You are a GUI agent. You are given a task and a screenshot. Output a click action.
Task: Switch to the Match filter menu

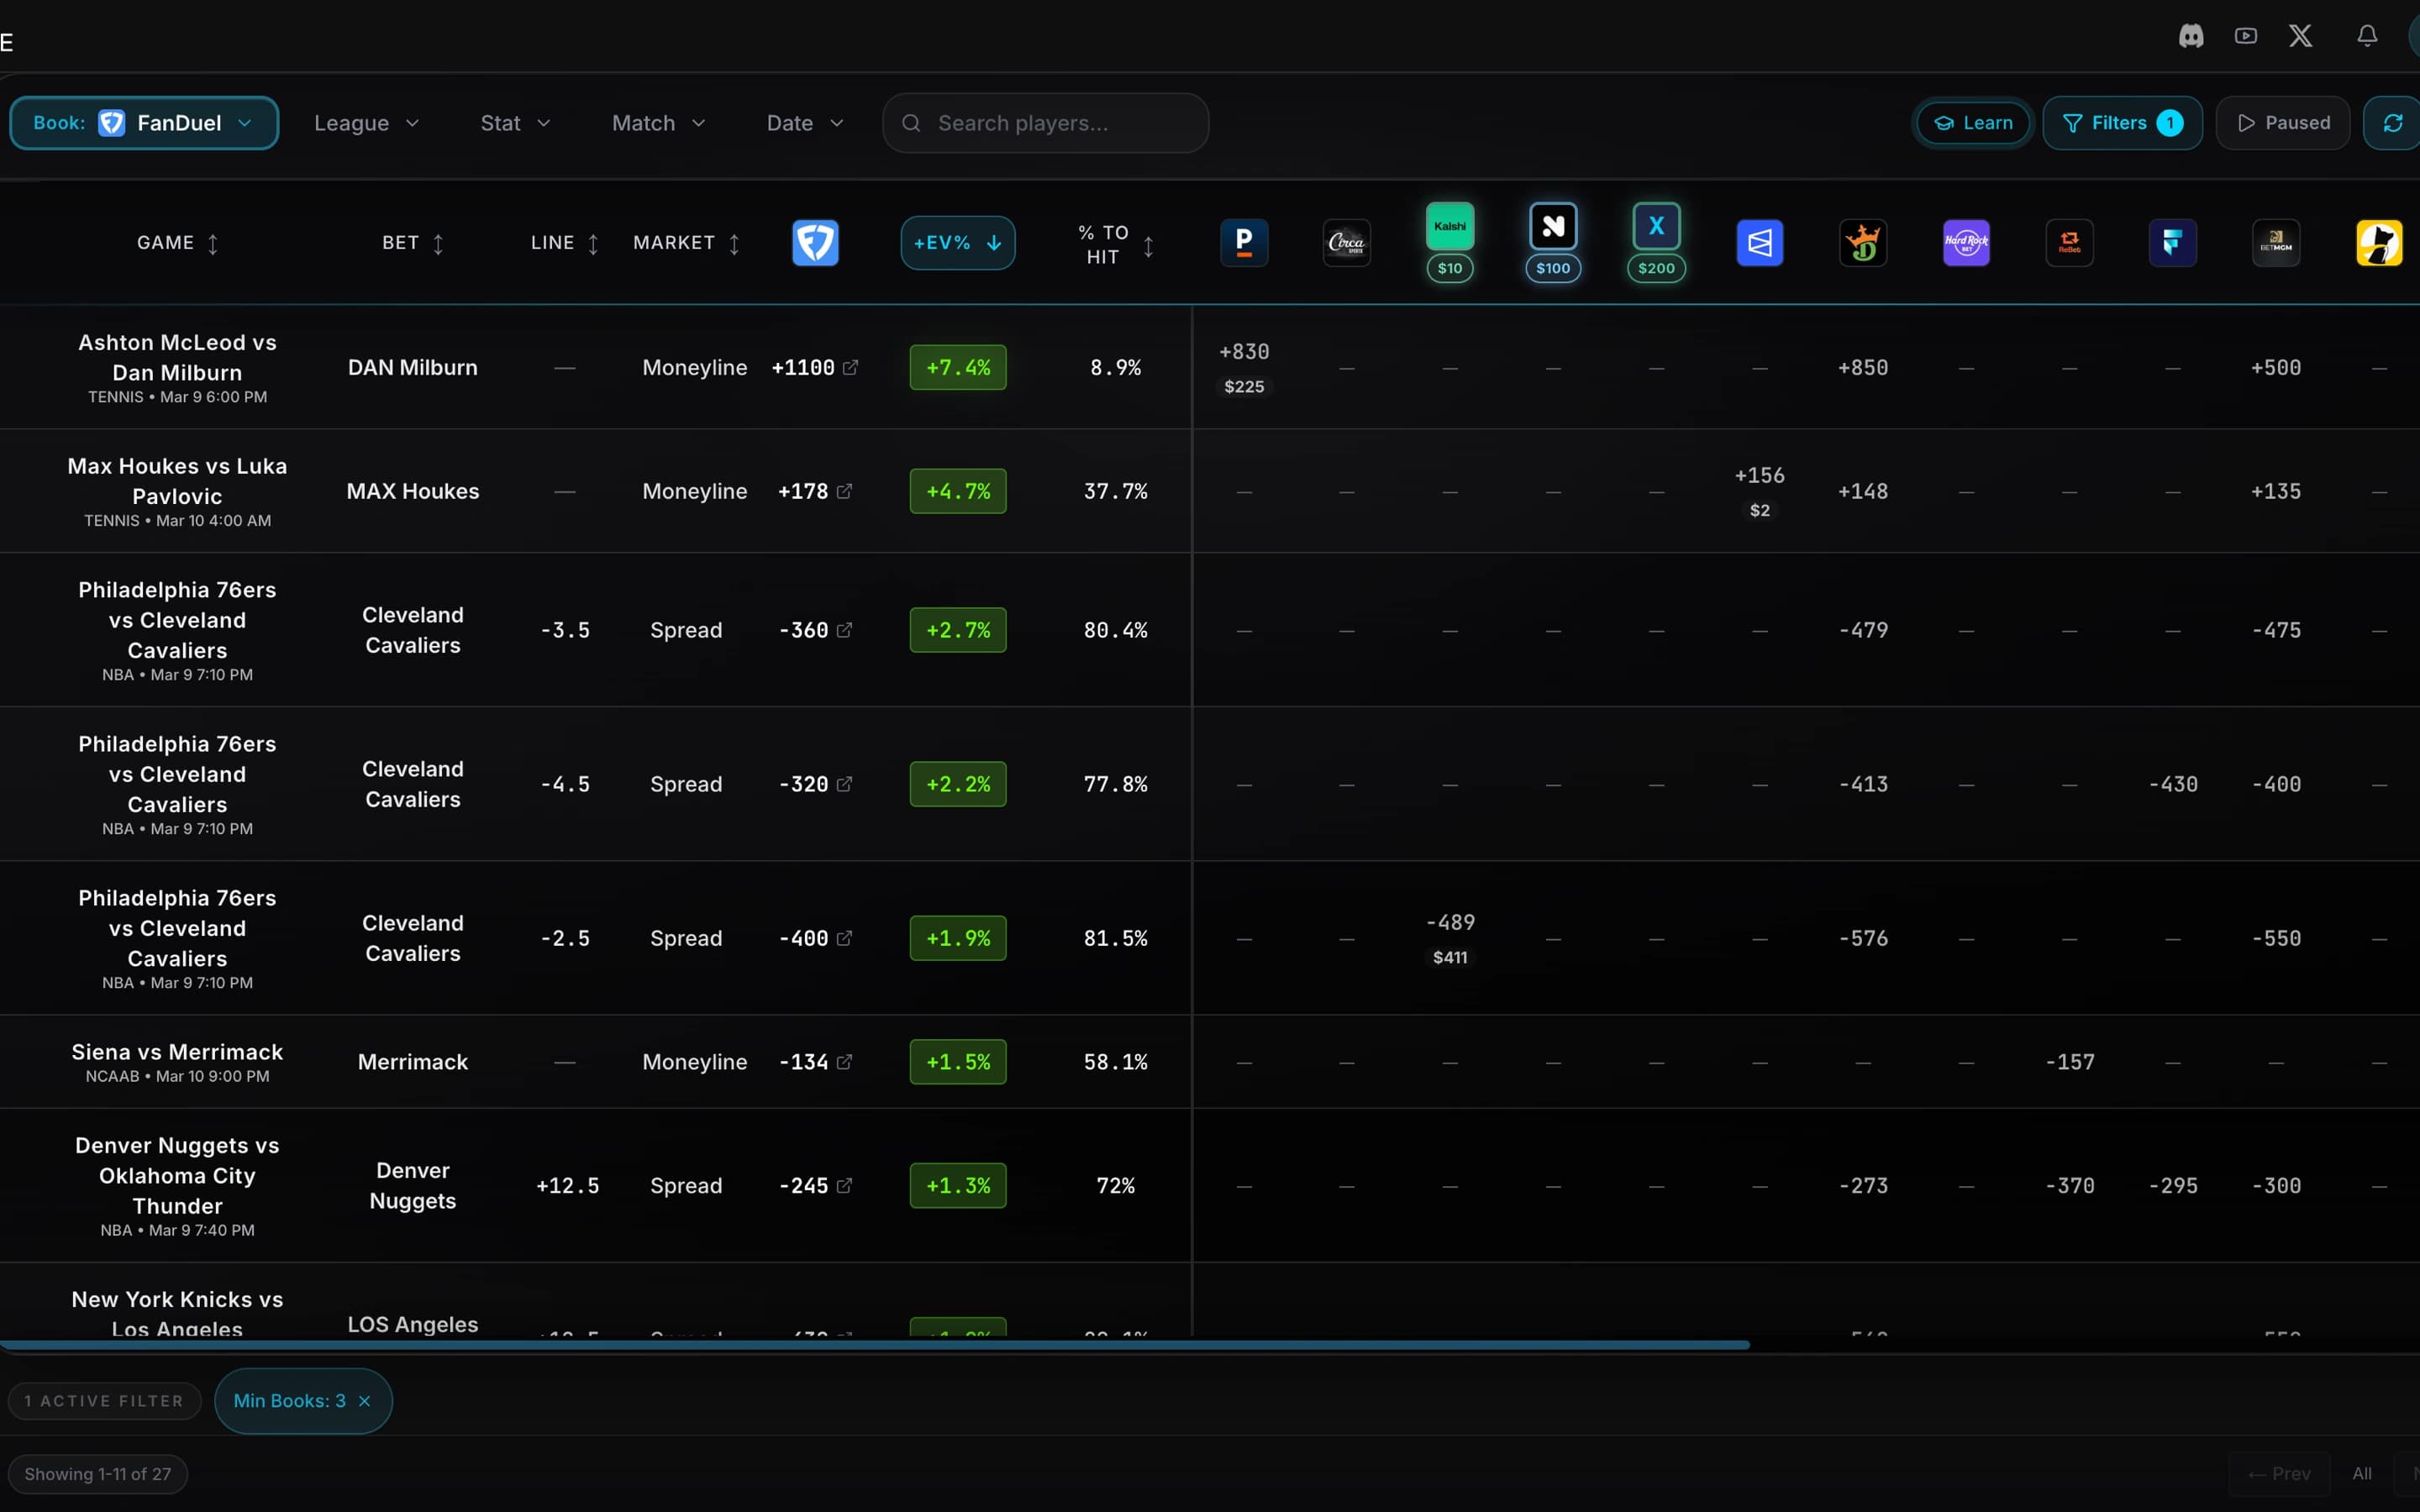click(657, 122)
